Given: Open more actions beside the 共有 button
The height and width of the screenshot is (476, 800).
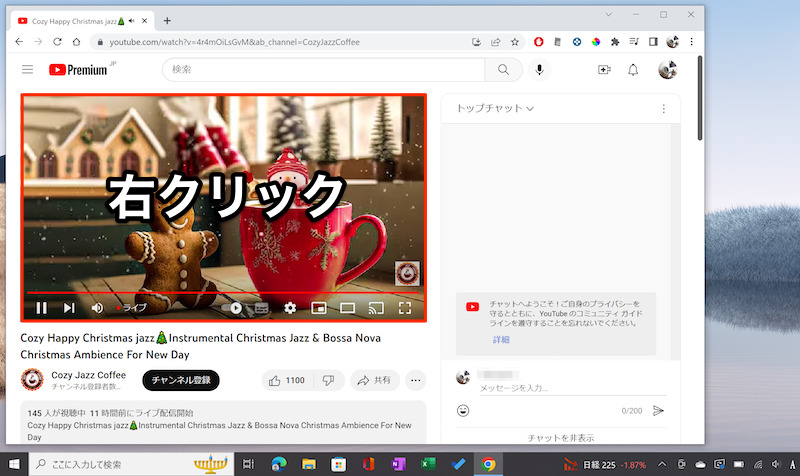Looking at the screenshot, I should point(416,380).
